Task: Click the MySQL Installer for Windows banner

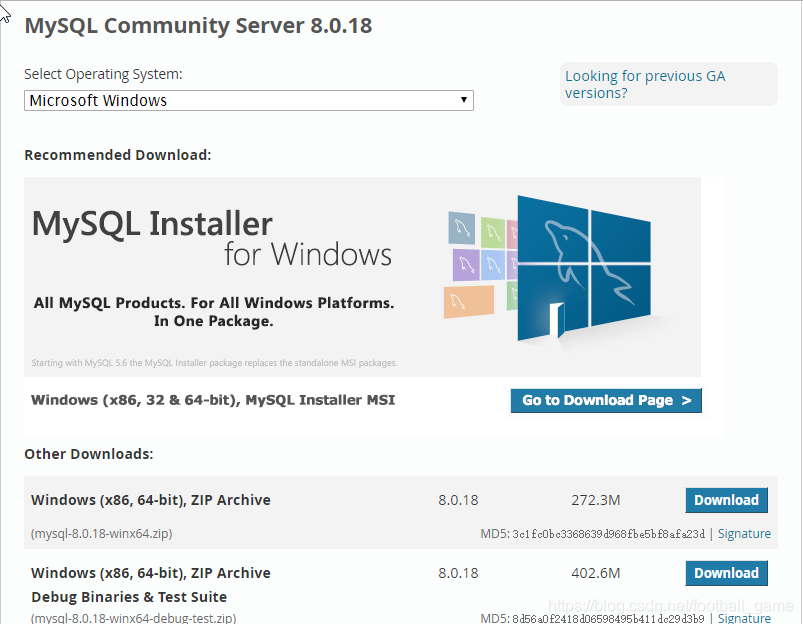Action: [362, 277]
